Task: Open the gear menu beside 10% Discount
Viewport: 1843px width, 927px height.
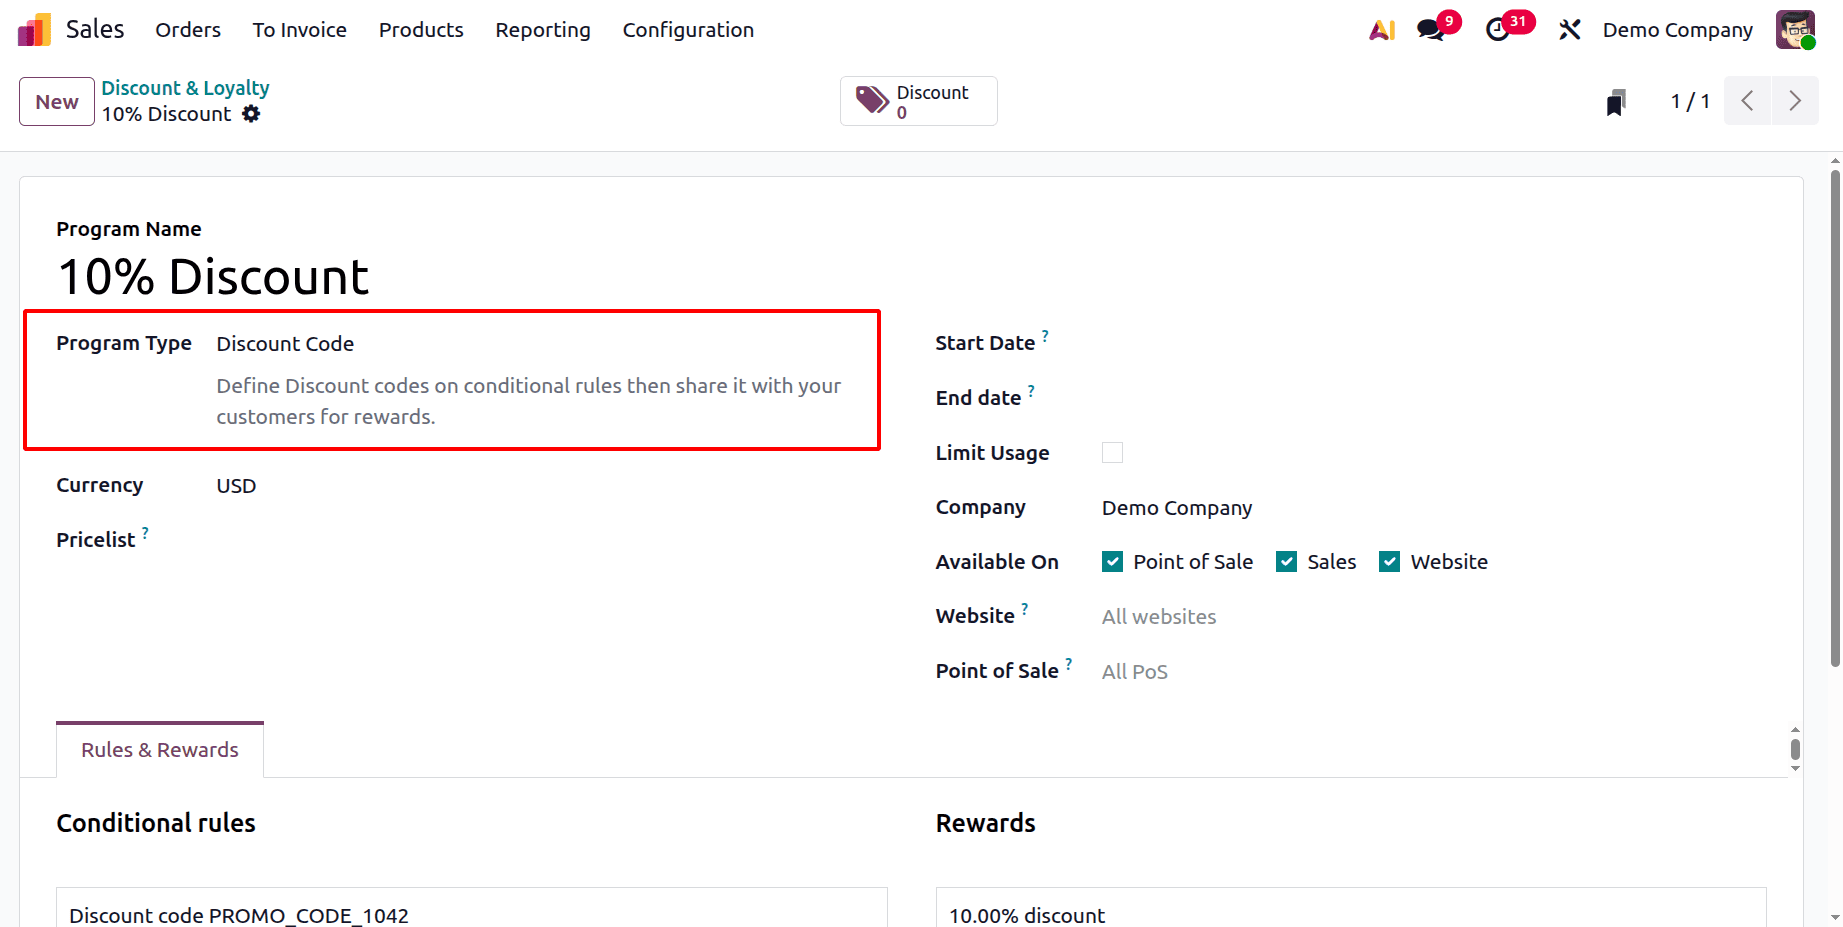Action: click(250, 114)
